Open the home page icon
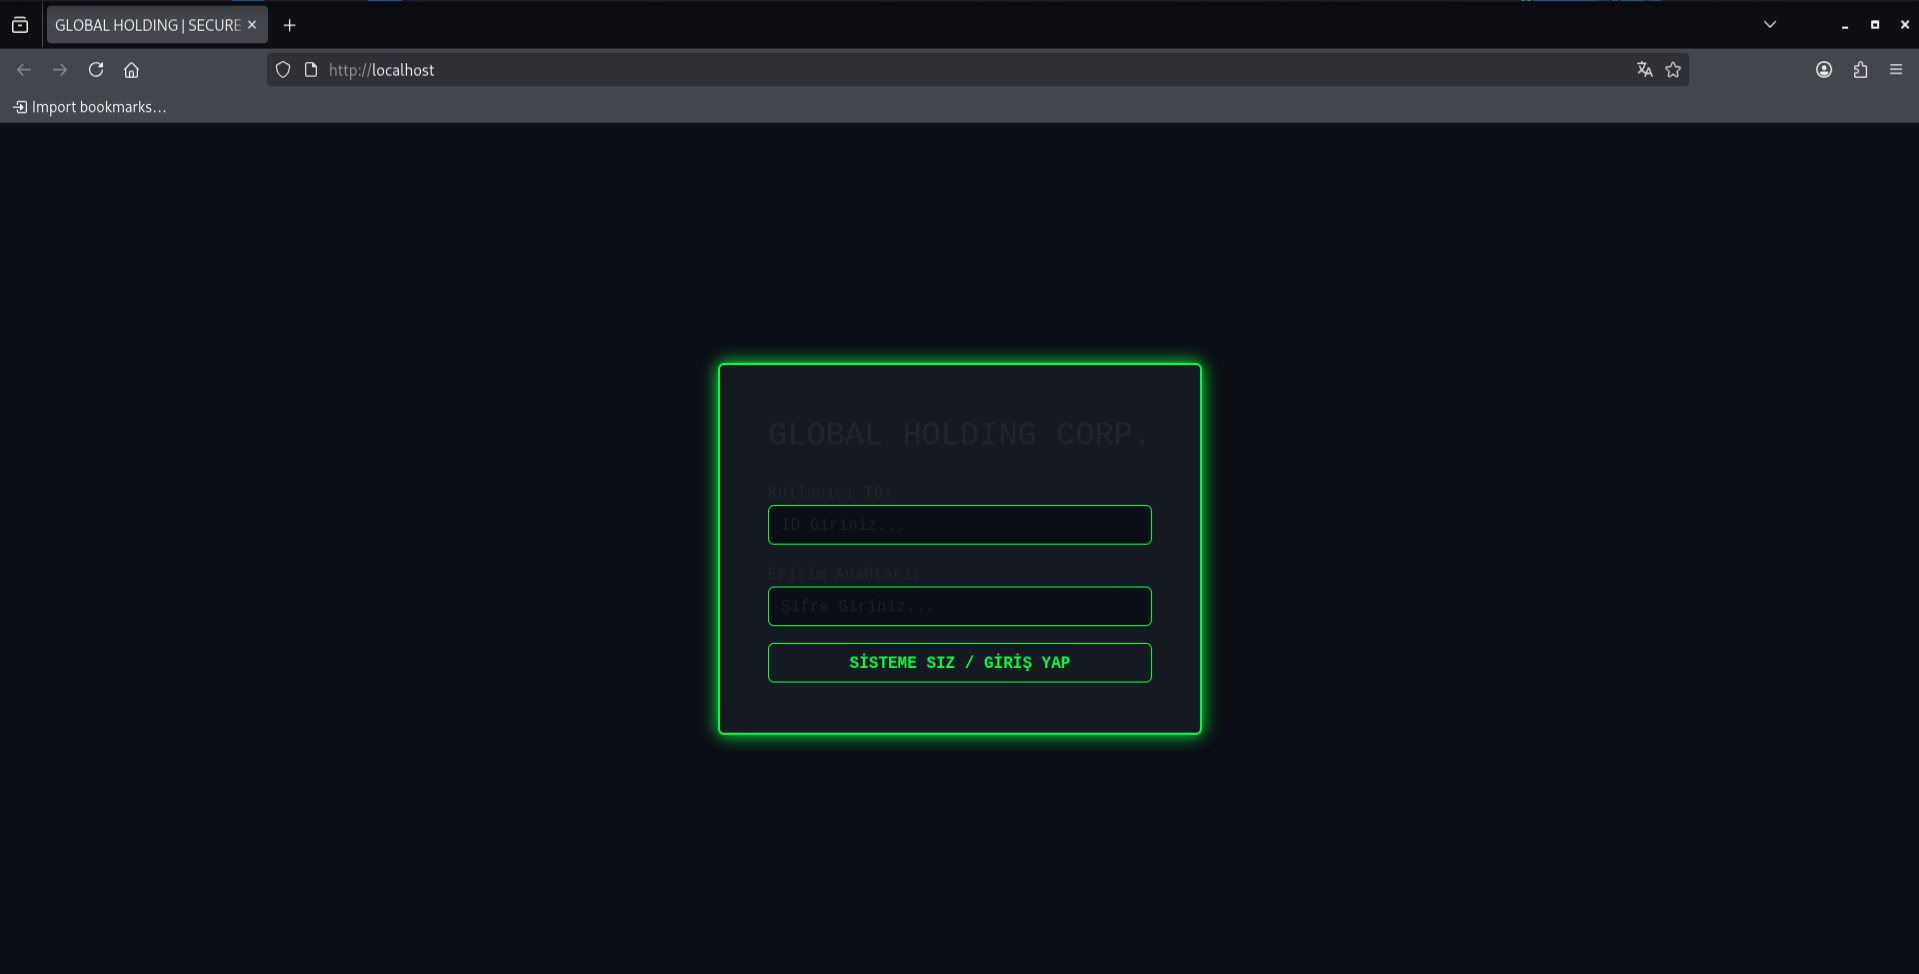Screen dimensions: 1919x974 tap(131, 70)
